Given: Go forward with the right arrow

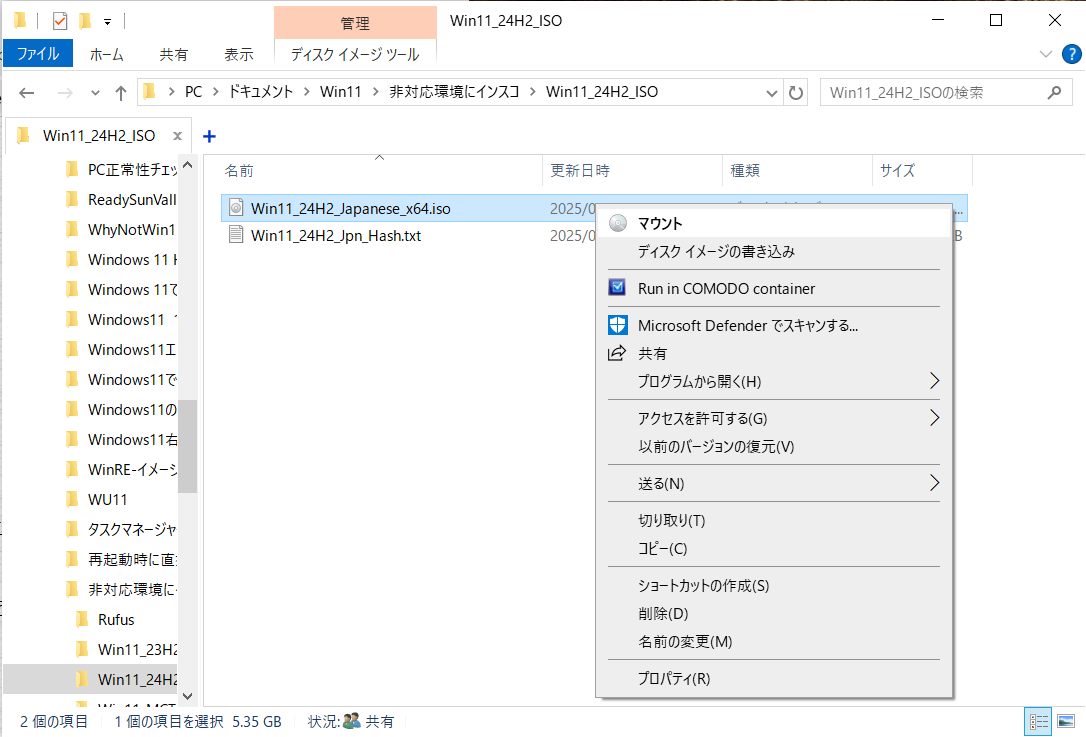Looking at the screenshot, I should click(x=65, y=93).
